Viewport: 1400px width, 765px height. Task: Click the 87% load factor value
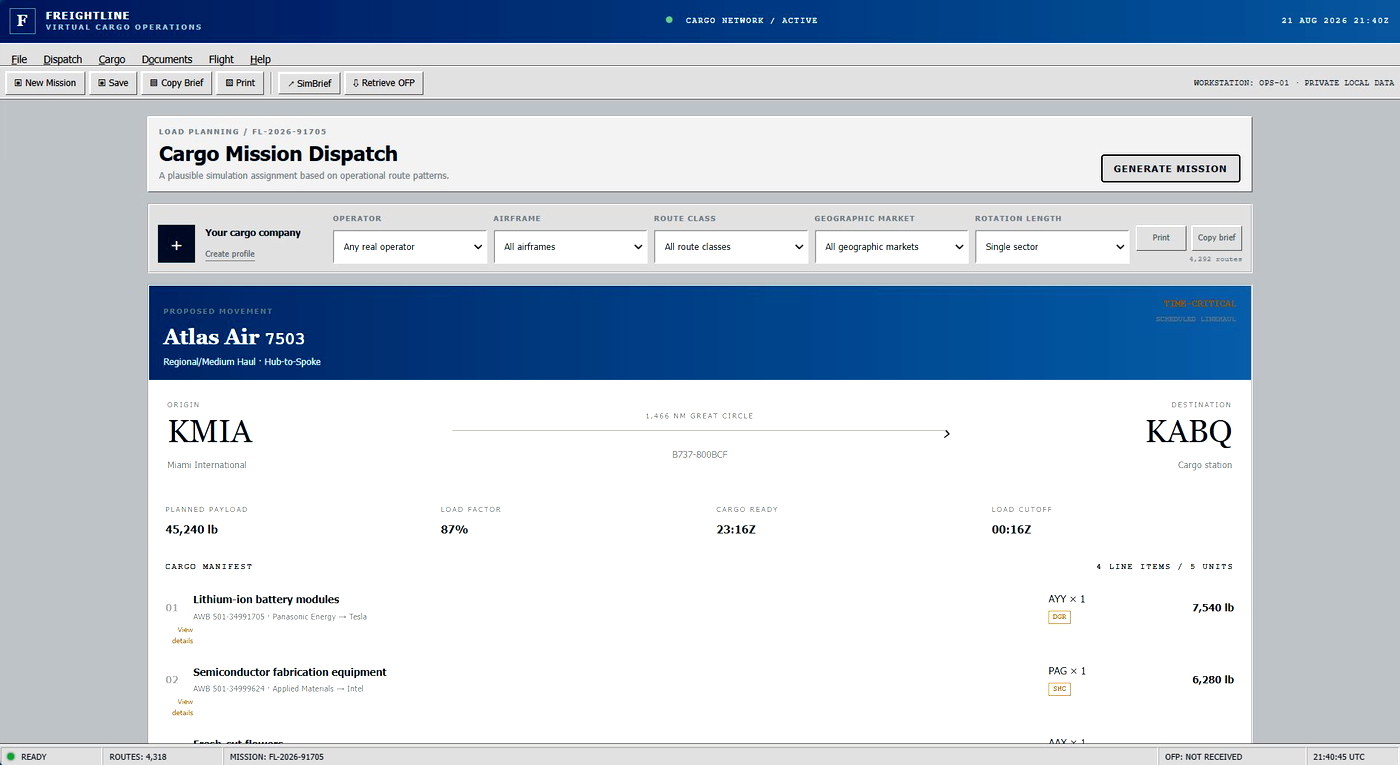pyautogui.click(x=454, y=529)
